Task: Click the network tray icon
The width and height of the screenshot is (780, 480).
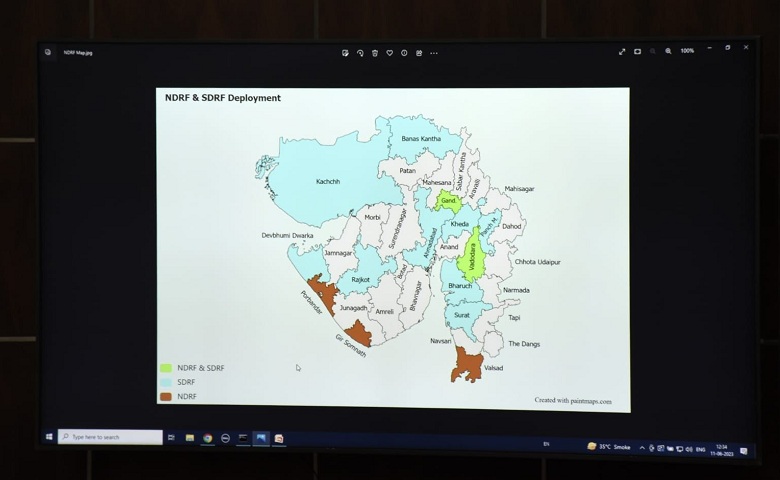Action: coord(680,449)
